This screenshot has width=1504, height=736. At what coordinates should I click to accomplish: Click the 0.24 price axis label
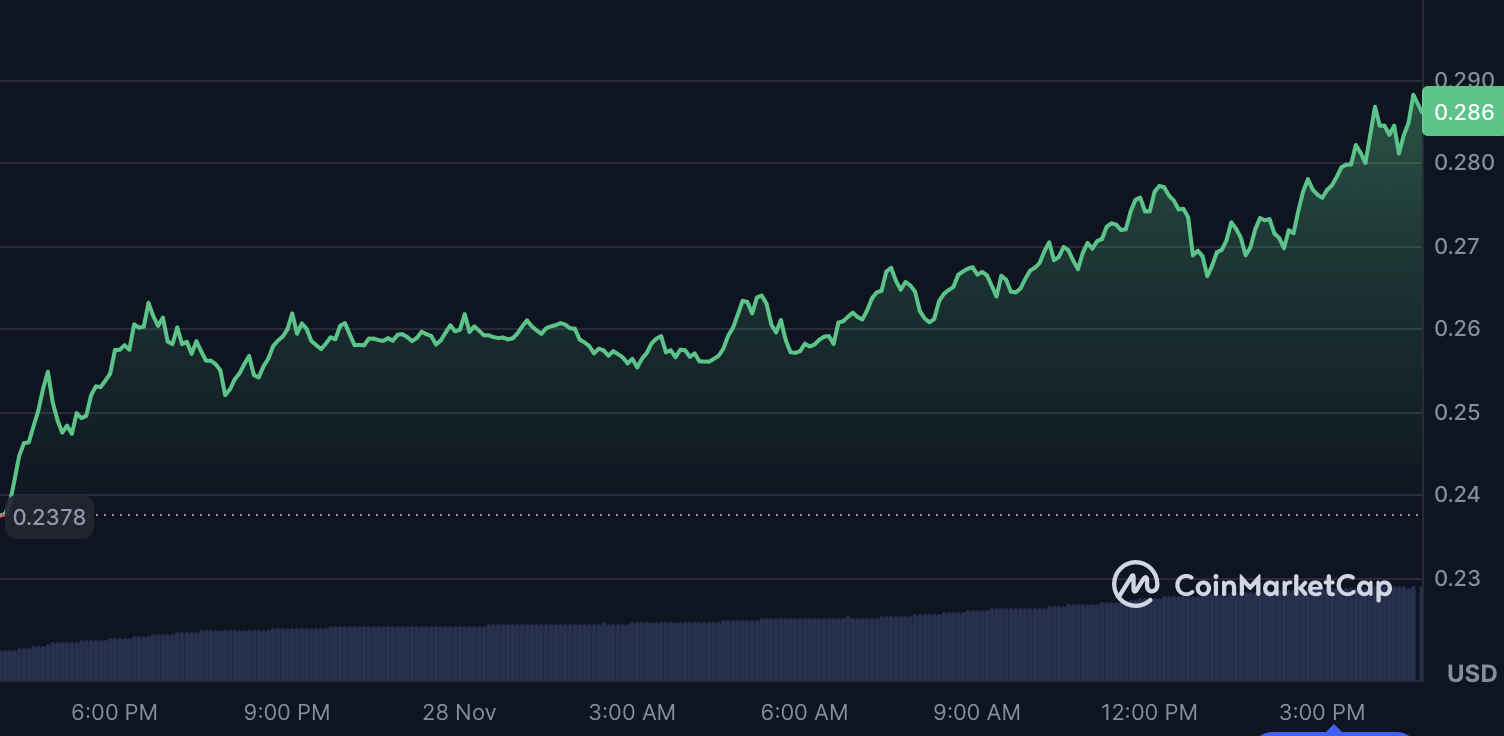click(x=1457, y=495)
